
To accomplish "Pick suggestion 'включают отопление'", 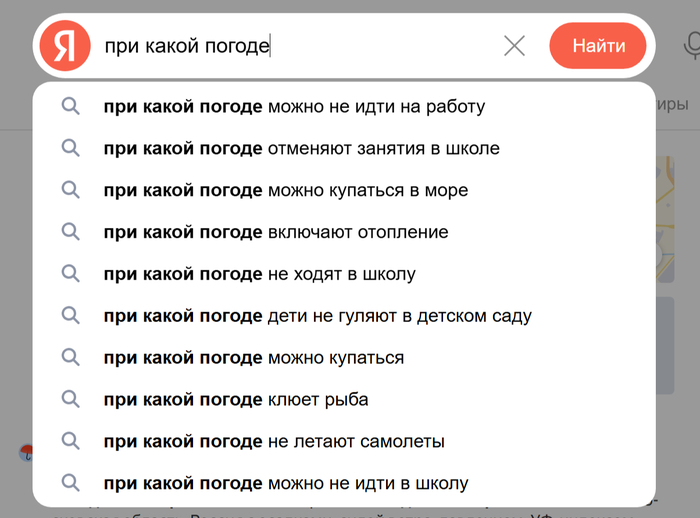I will click(276, 232).
